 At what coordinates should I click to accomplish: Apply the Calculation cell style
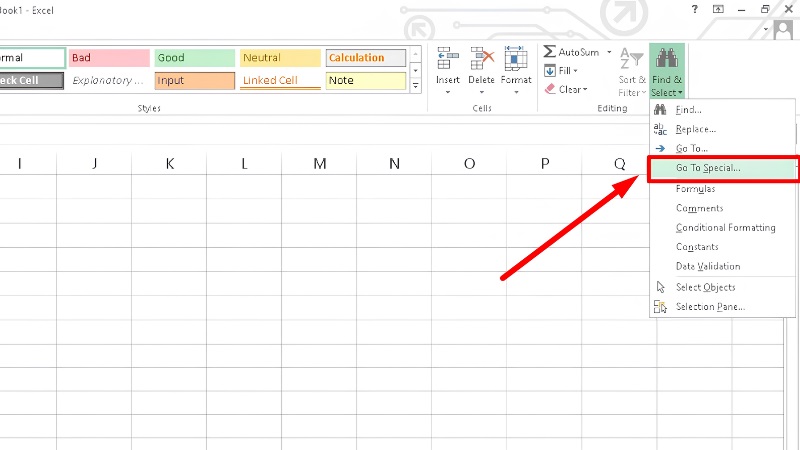tap(366, 58)
